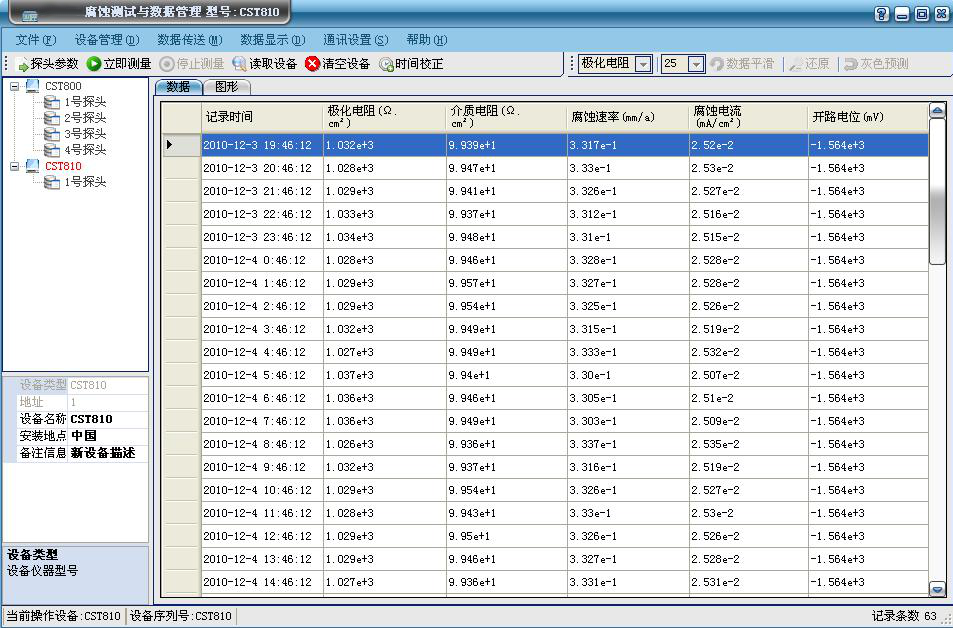Clear device with red 清空设备 icon
The width and height of the screenshot is (953, 628).
click(x=312, y=64)
